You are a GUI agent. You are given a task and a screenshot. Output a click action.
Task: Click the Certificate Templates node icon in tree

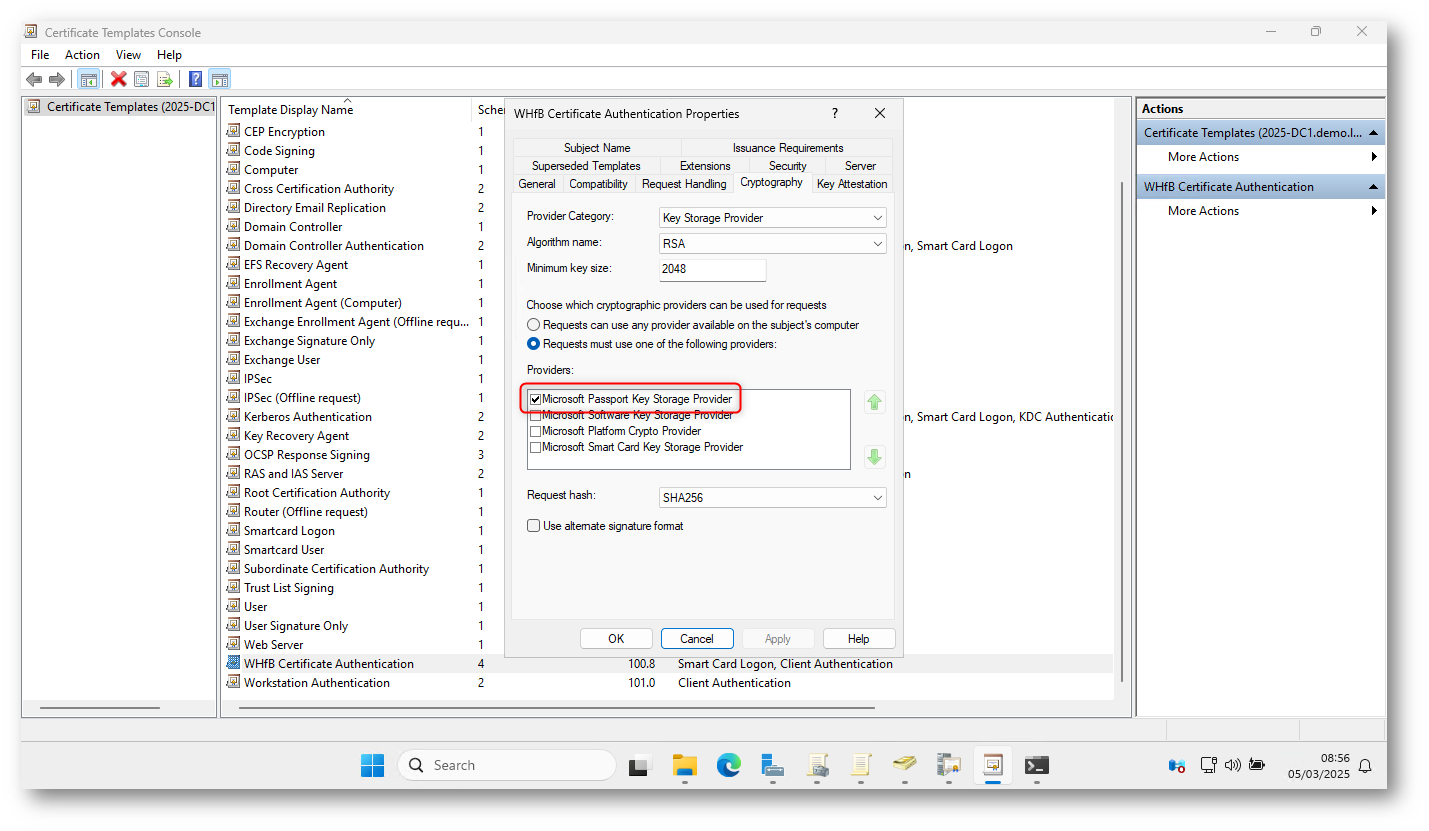coord(34,106)
